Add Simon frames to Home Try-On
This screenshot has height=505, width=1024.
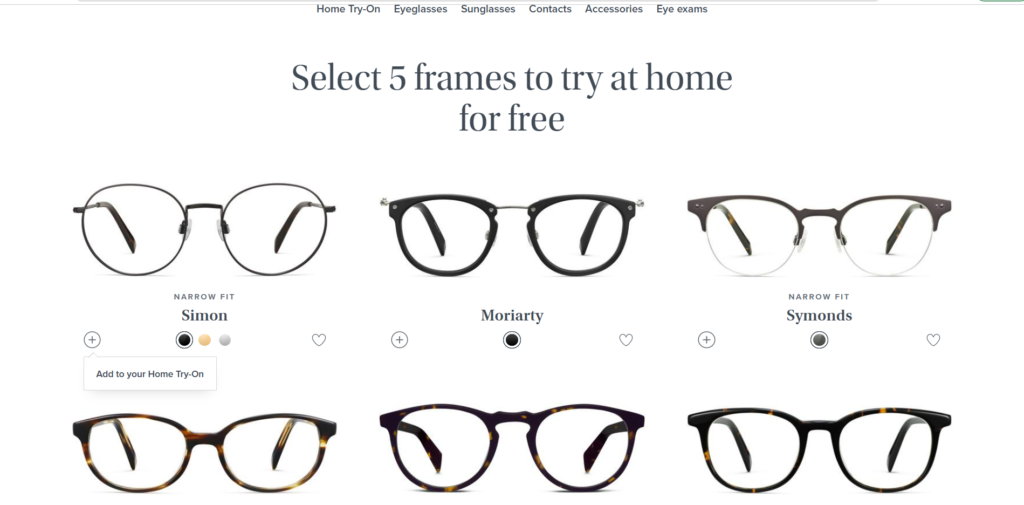[92, 340]
